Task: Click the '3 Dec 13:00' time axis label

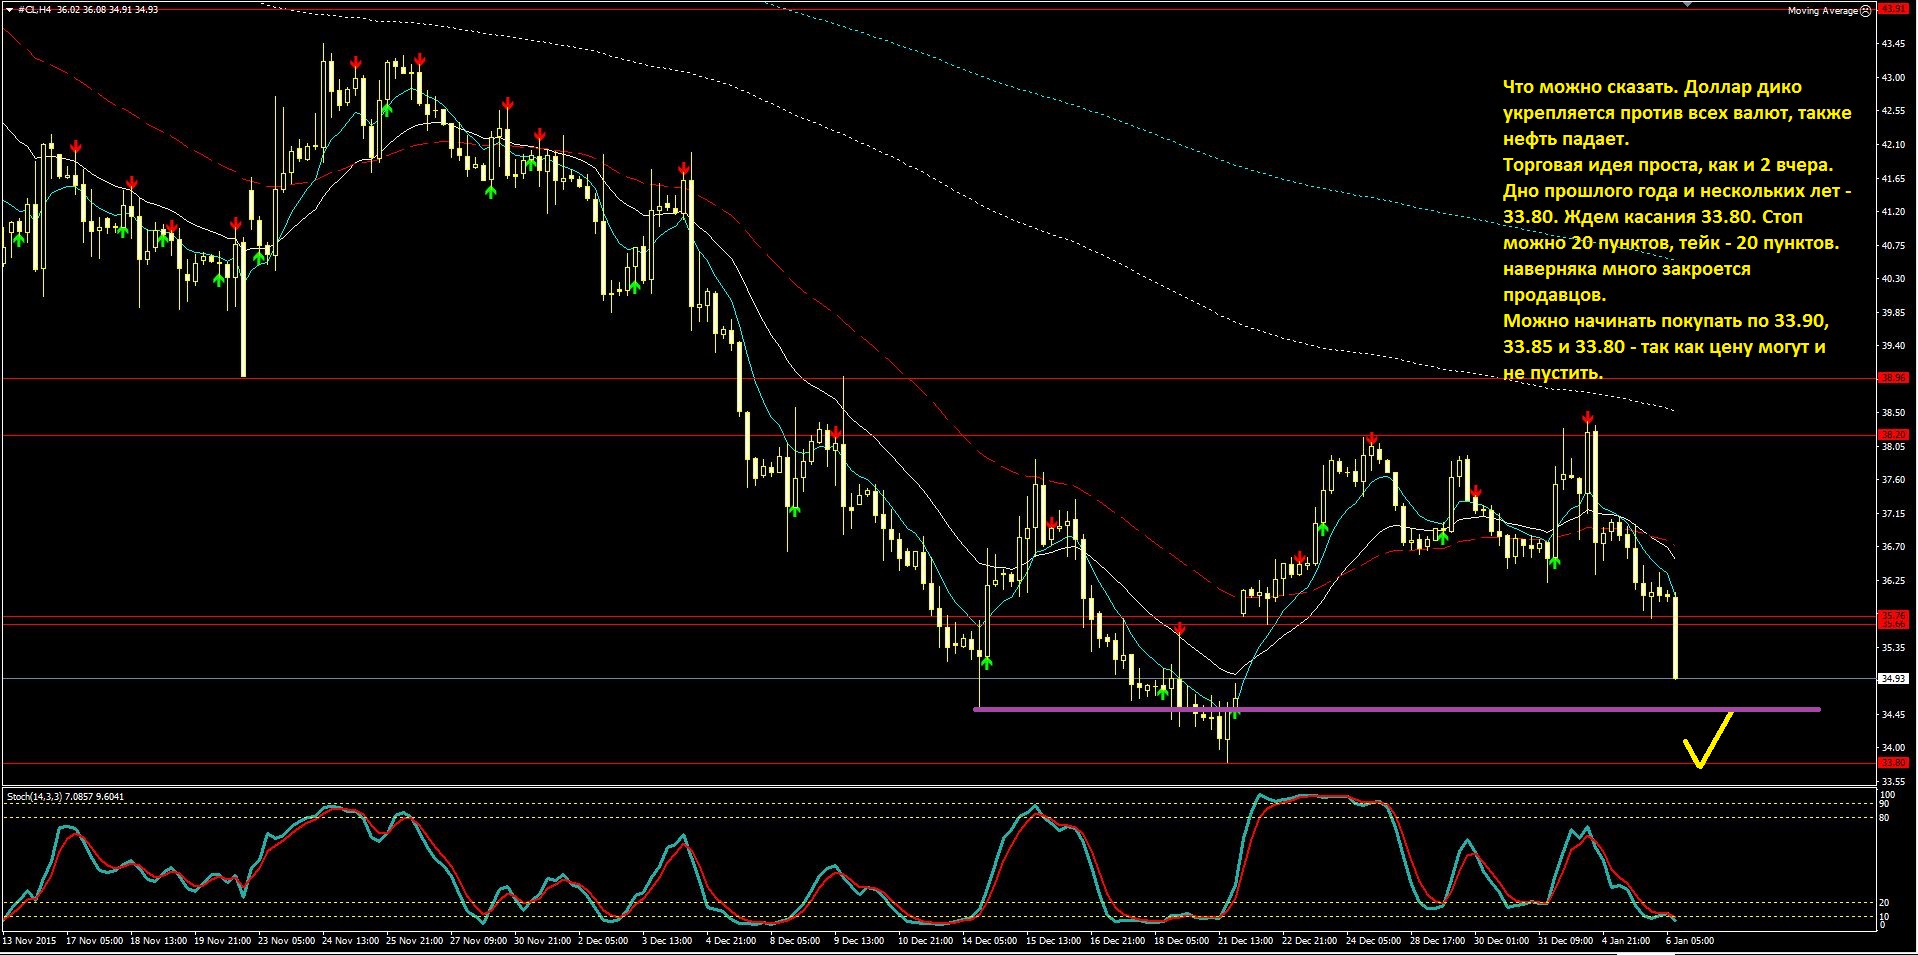Action: [667, 941]
